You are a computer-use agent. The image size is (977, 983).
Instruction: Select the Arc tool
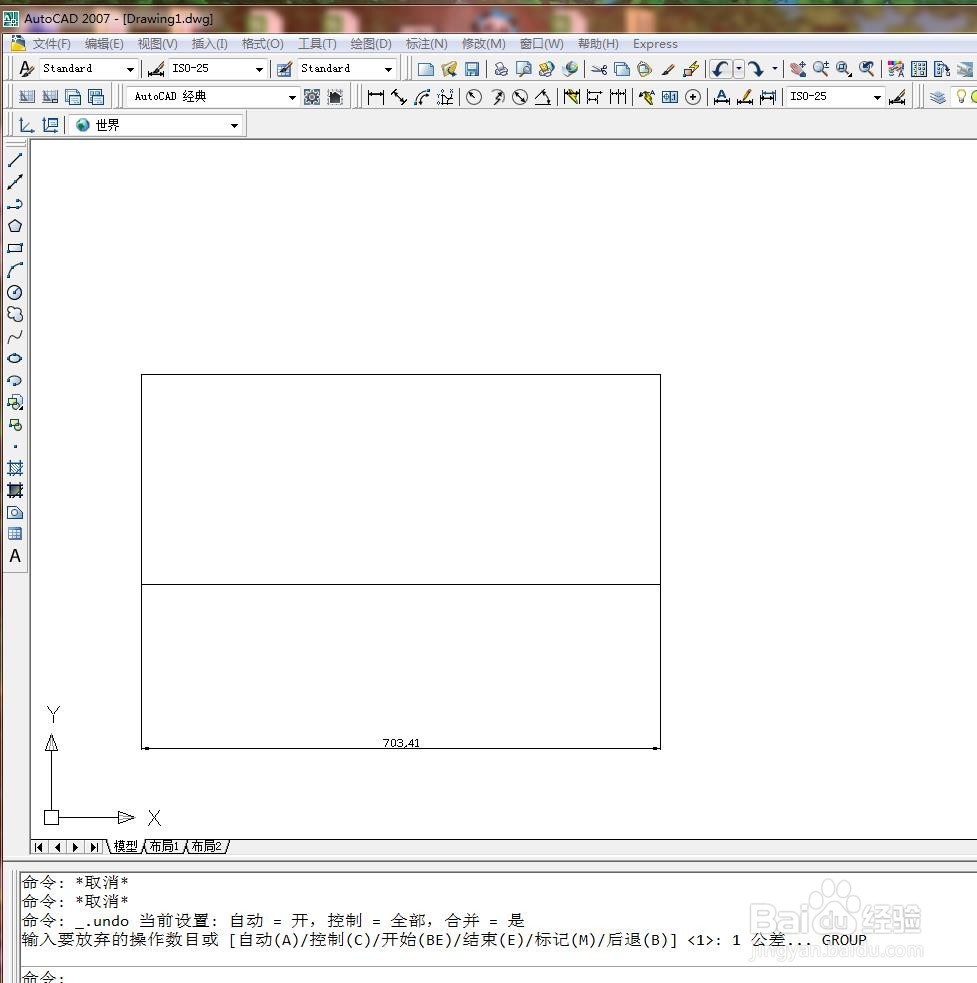pos(15,270)
